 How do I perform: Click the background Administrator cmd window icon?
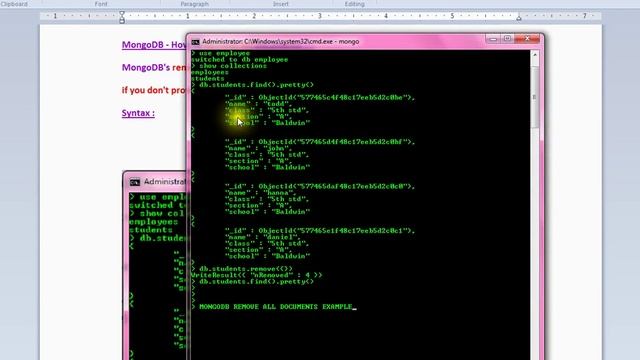[135, 182]
